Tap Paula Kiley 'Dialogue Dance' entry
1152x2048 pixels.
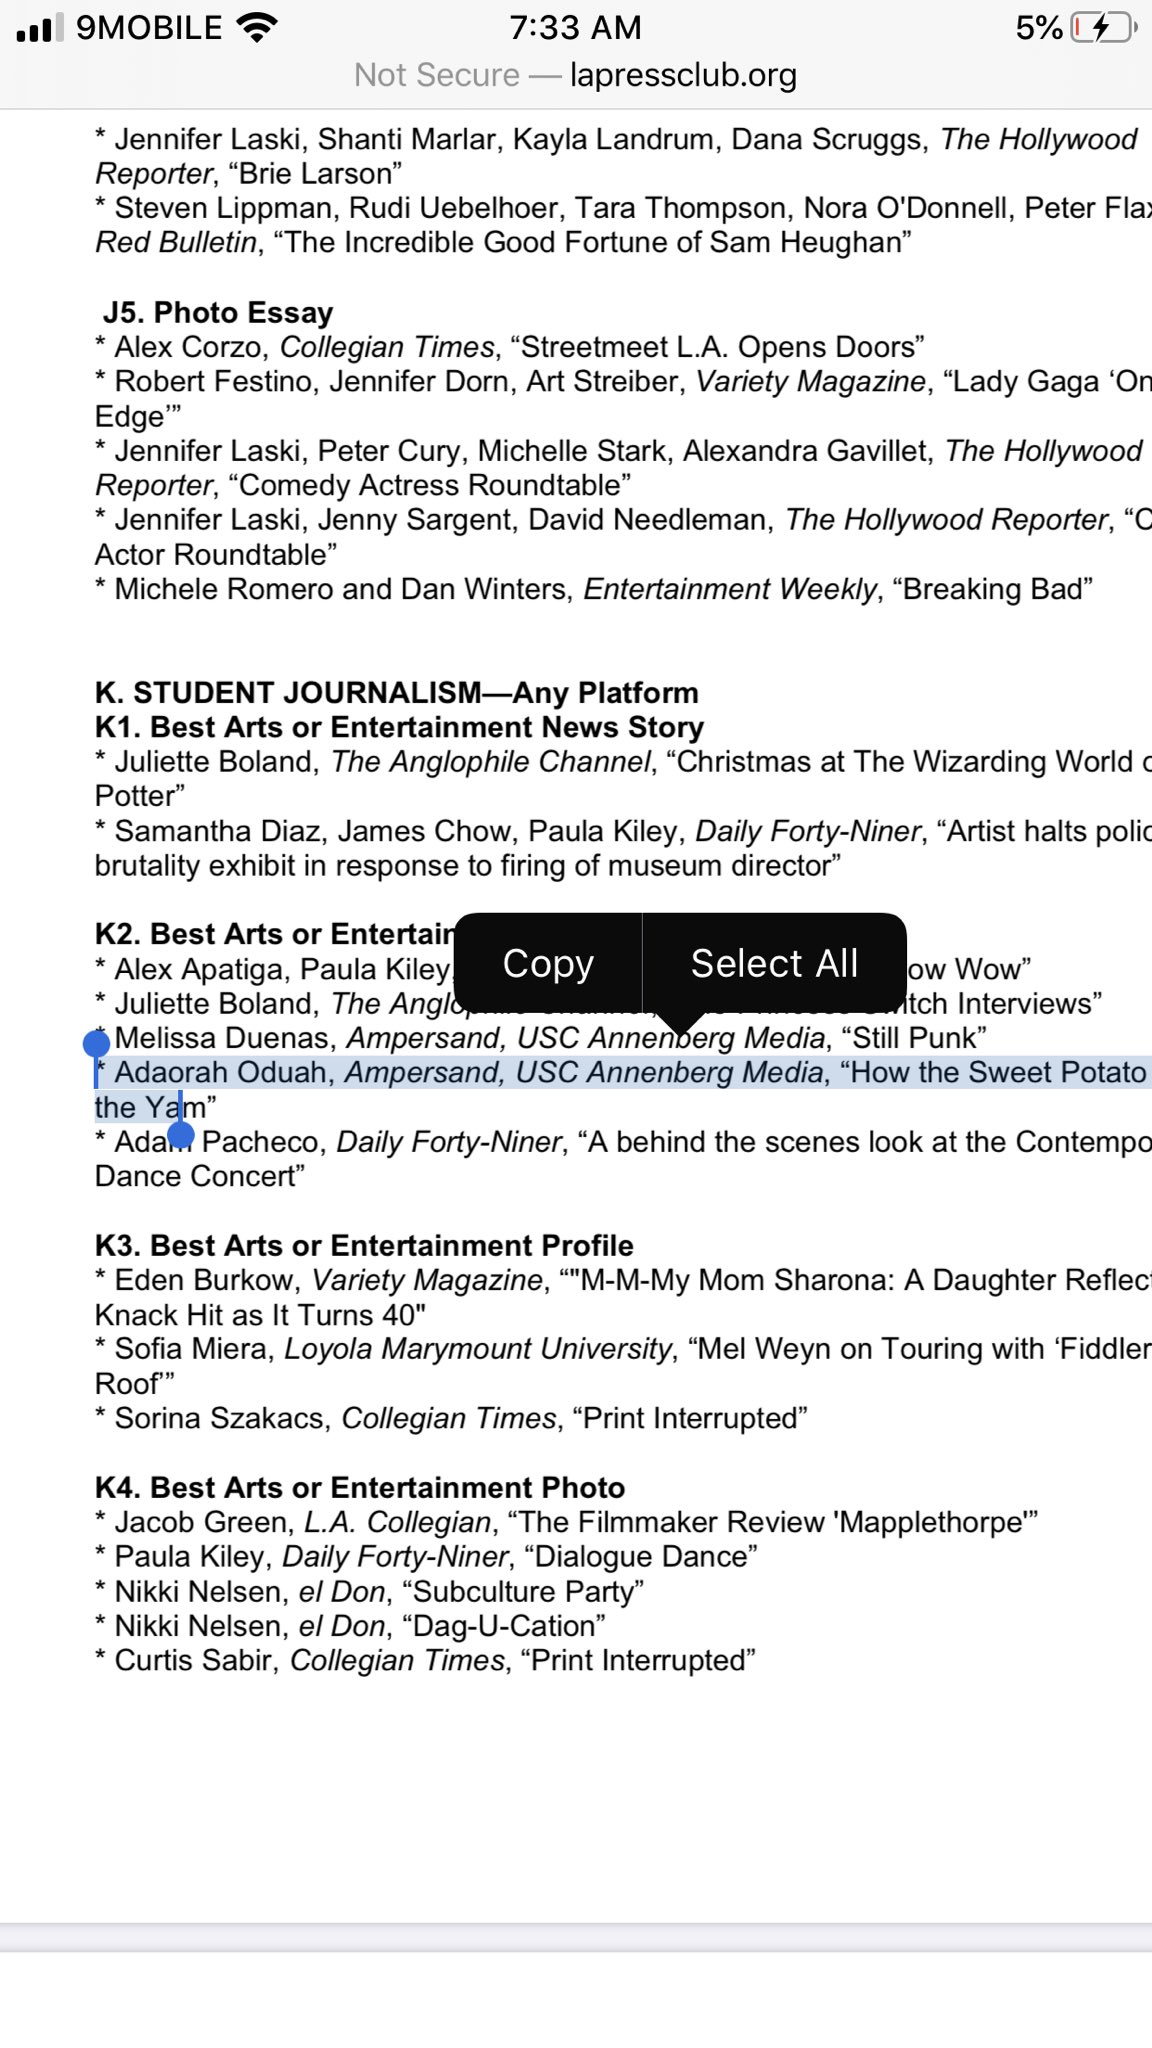click(427, 1556)
